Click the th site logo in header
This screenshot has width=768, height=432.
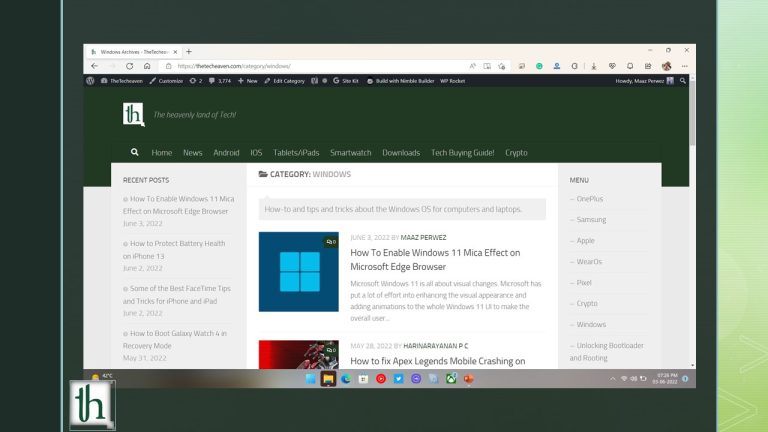coord(134,115)
